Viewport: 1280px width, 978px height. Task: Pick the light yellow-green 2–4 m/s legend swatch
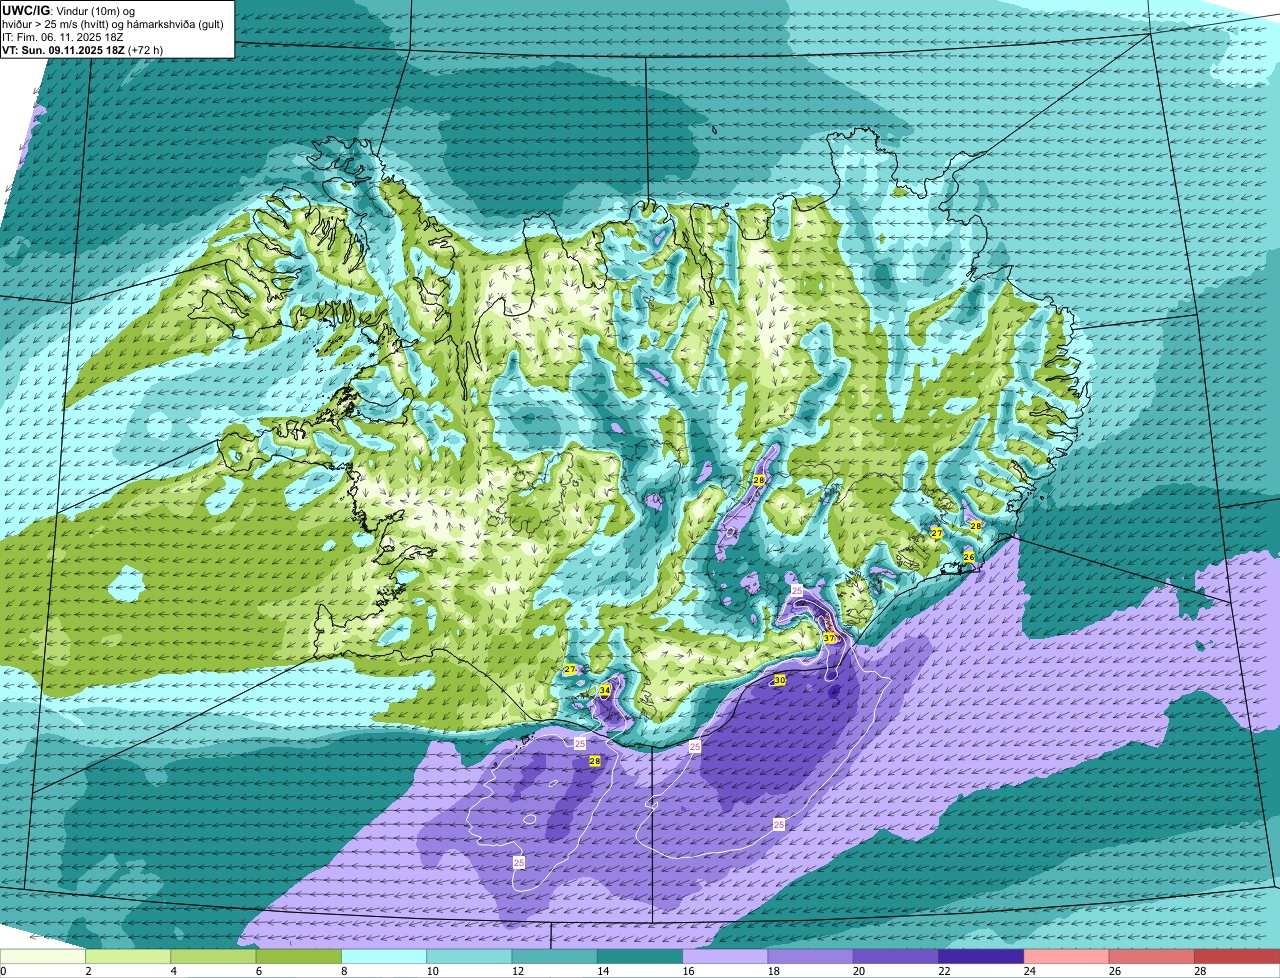[128, 957]
